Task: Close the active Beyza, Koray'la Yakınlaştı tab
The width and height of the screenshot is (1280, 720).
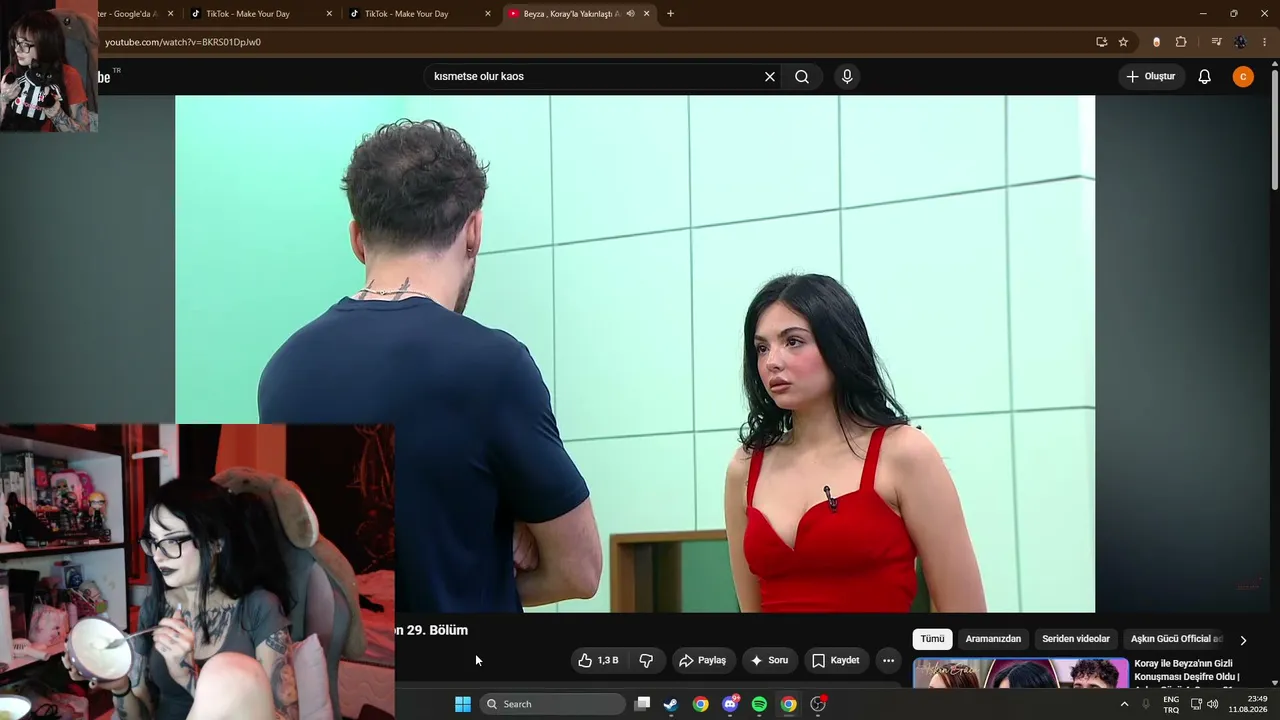Action: pos(646,14)
